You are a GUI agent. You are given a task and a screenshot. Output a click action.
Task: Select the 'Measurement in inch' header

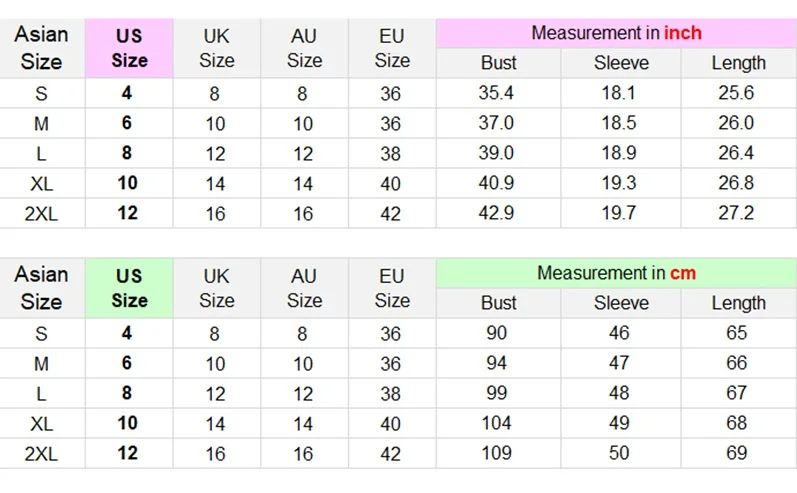(x=616, y=33)
